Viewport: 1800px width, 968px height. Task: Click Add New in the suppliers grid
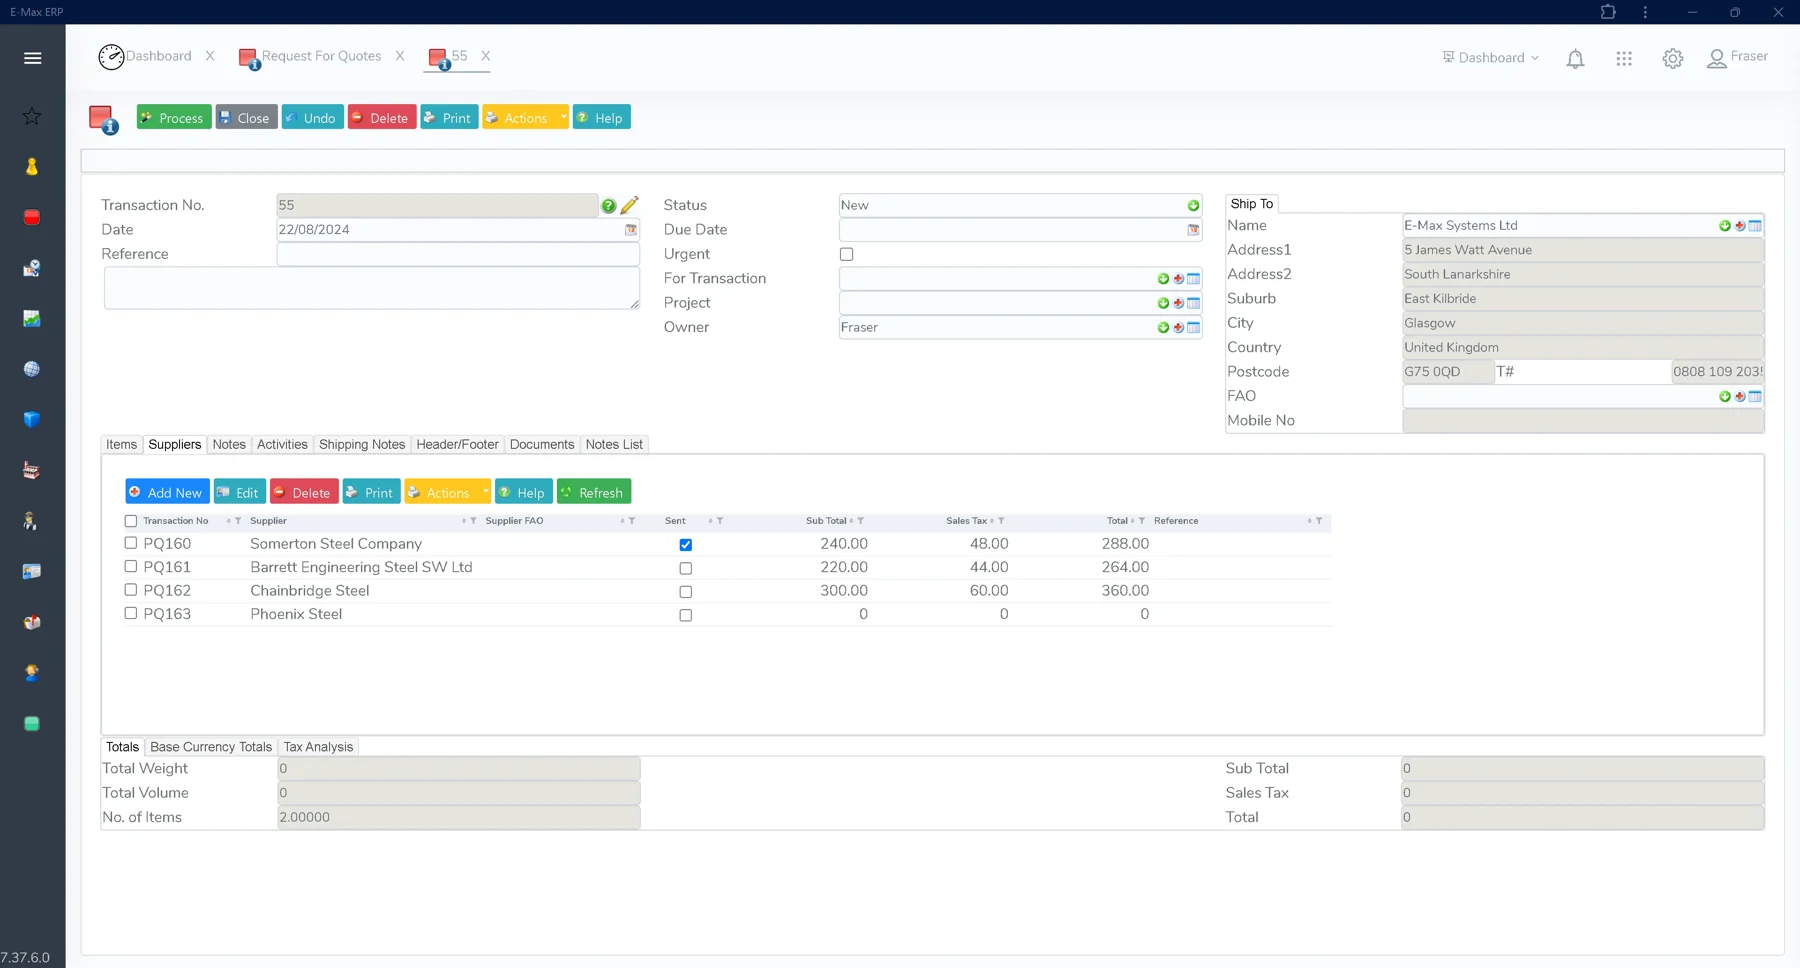pyautogui.click(x=167, y=492)
